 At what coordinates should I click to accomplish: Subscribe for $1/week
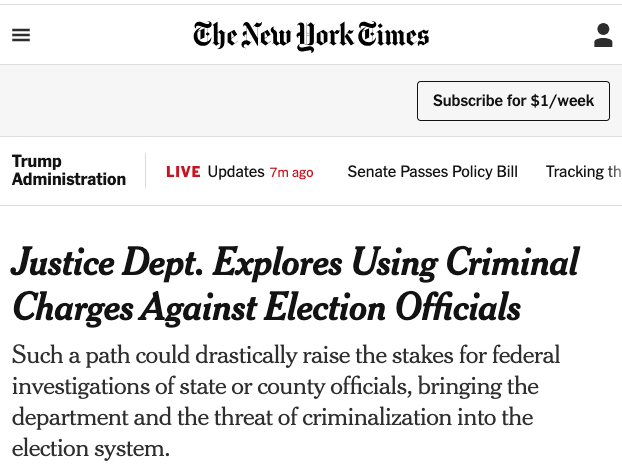tap(513, 101)
